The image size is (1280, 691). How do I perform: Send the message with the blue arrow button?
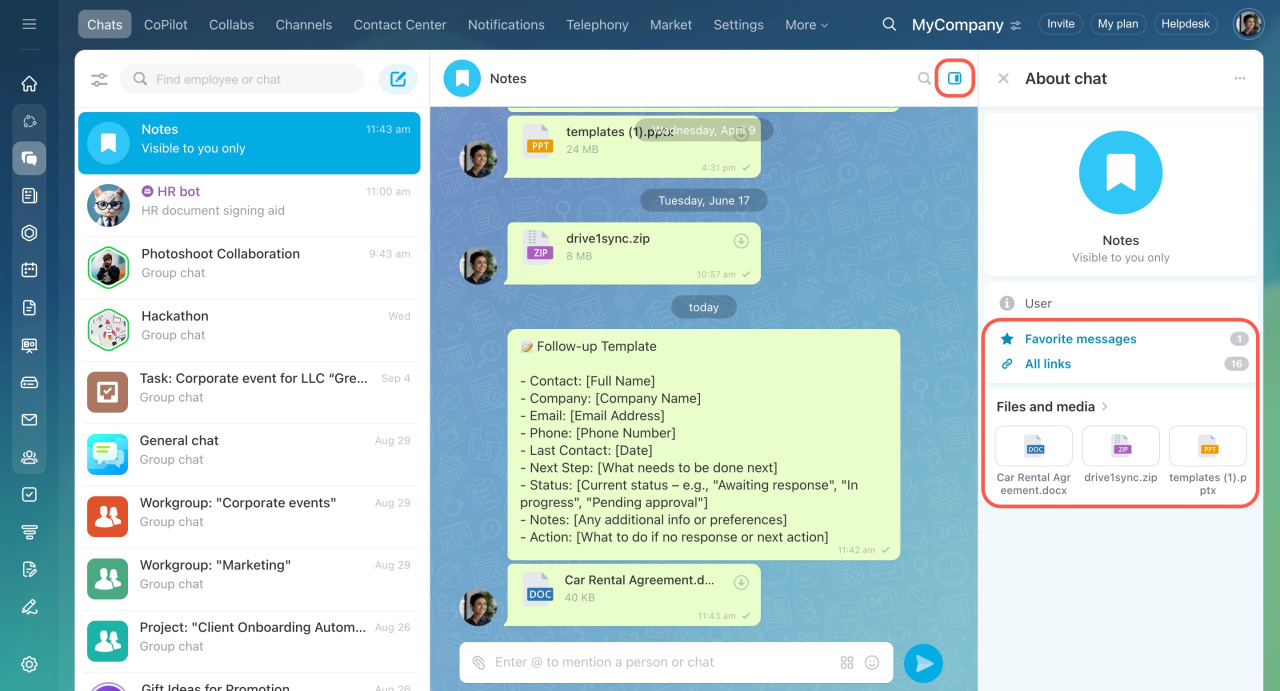pos(923,663)
